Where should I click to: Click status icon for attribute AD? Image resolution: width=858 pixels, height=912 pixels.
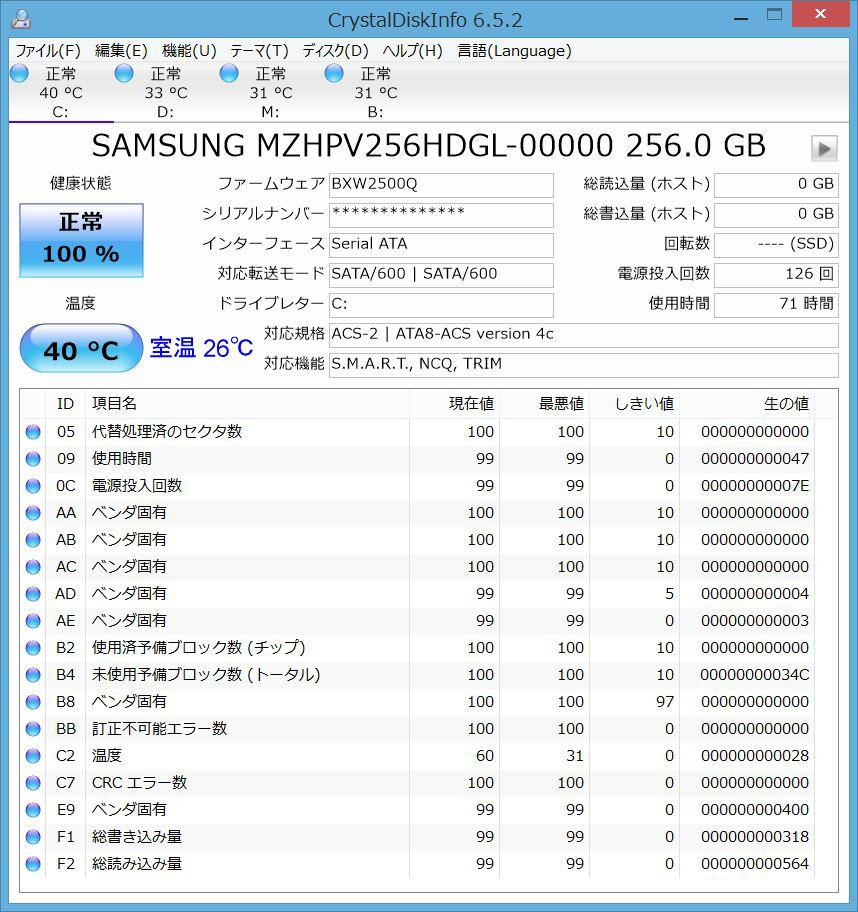point(33,594)
